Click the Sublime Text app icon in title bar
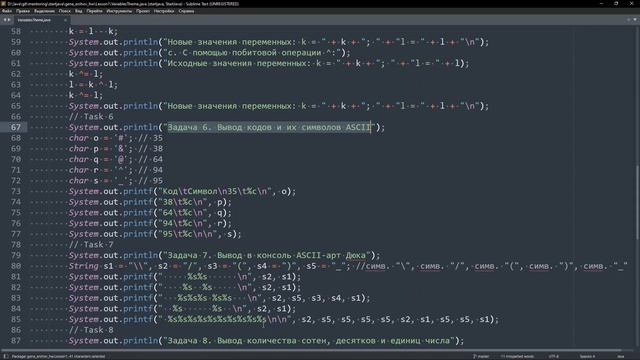 click(x=4, y=4)
